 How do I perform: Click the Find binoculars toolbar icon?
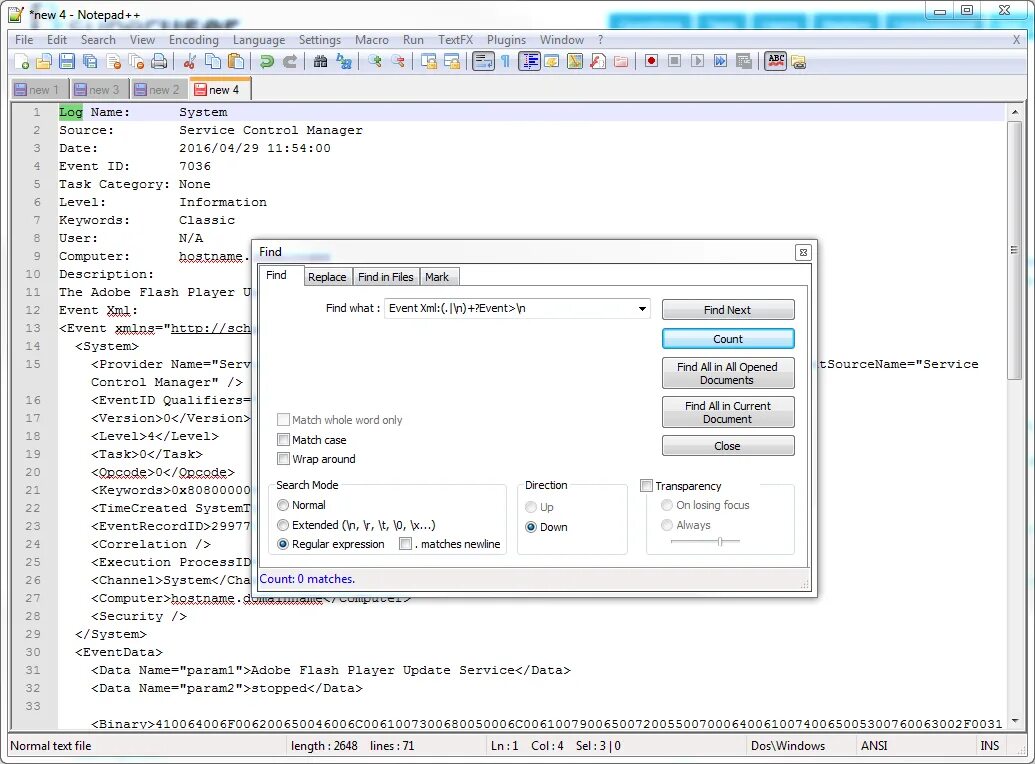[321, 61]
